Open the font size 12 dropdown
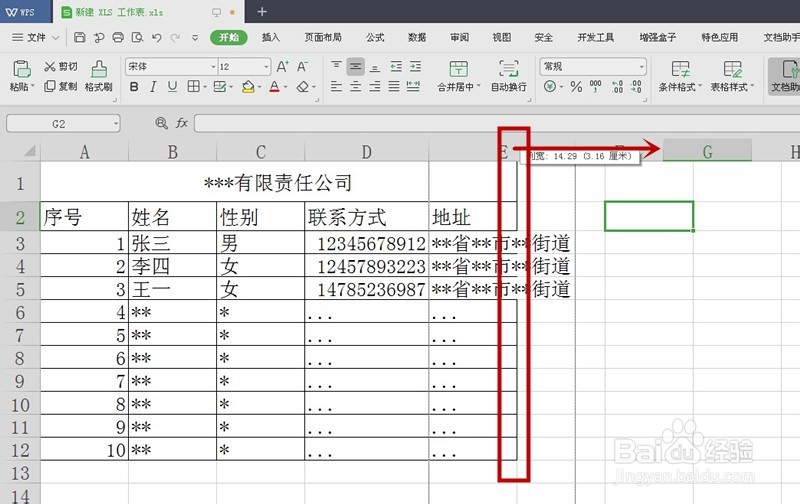Viewport: 800px width, 504px height. point(266,67)
